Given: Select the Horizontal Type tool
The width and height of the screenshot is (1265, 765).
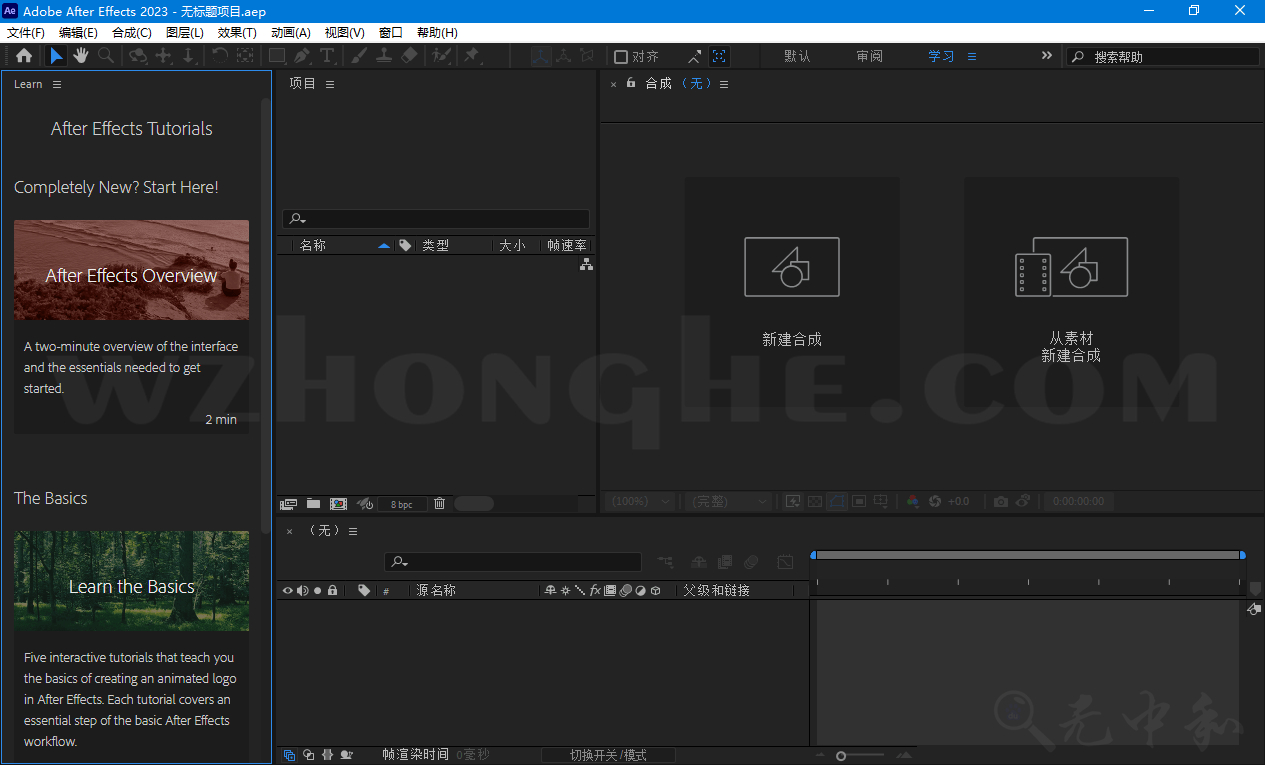Looking at the screenshot, I should click(x=327, y=56).
